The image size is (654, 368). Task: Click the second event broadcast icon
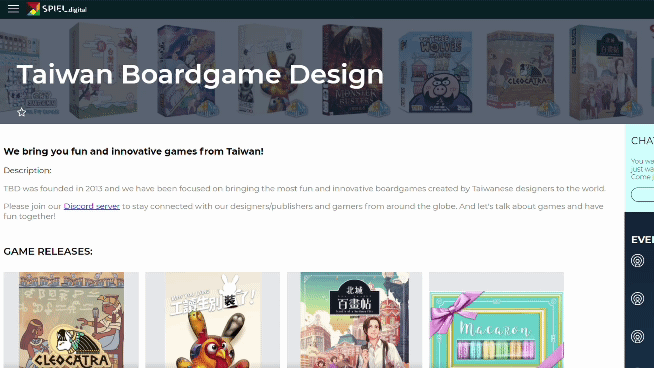coord(637,299)
